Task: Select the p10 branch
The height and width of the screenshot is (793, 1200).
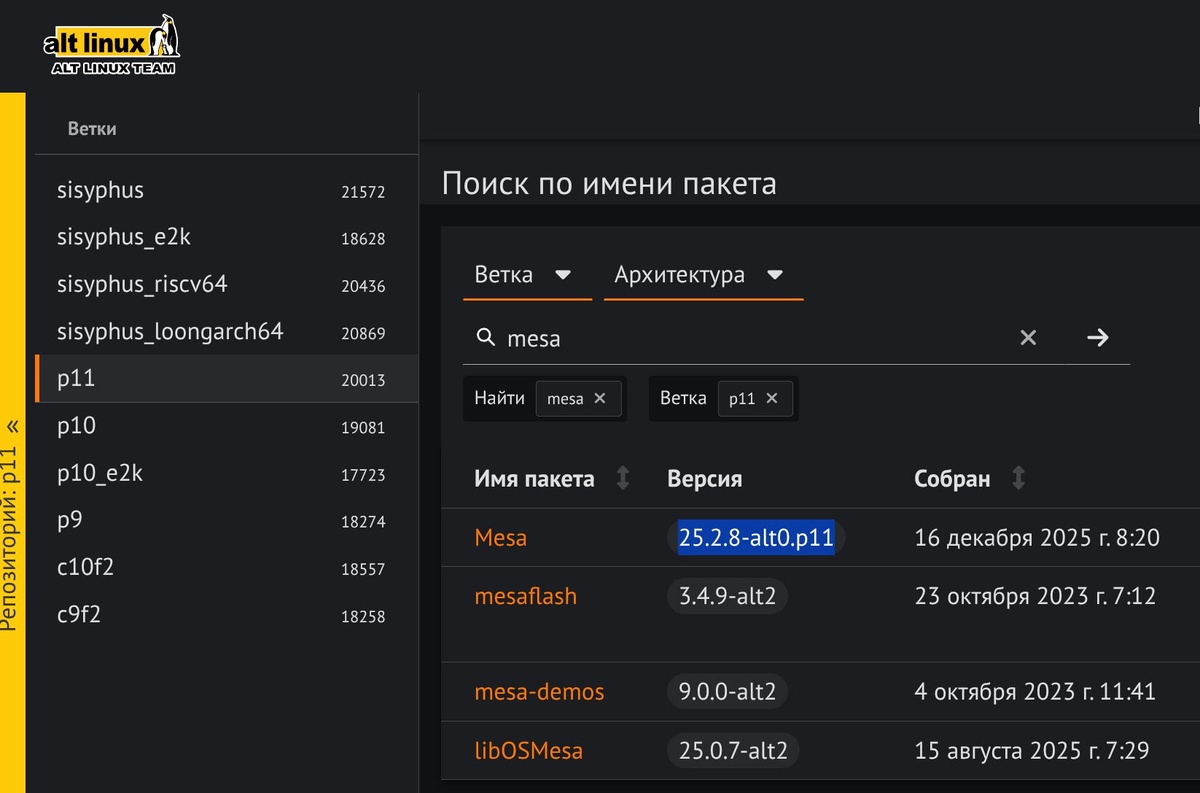Action: tap(76, 426)
